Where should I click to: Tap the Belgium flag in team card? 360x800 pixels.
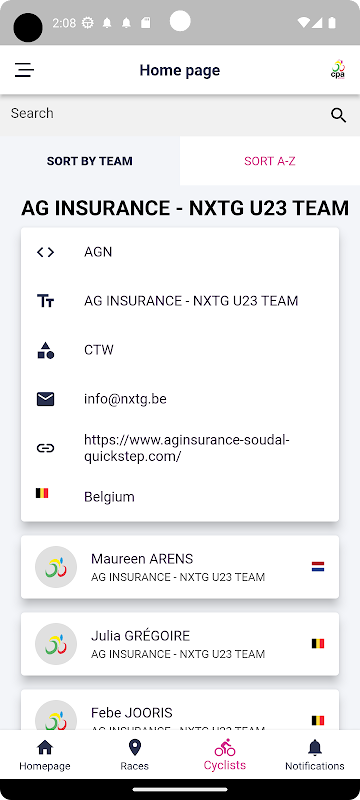42,493
